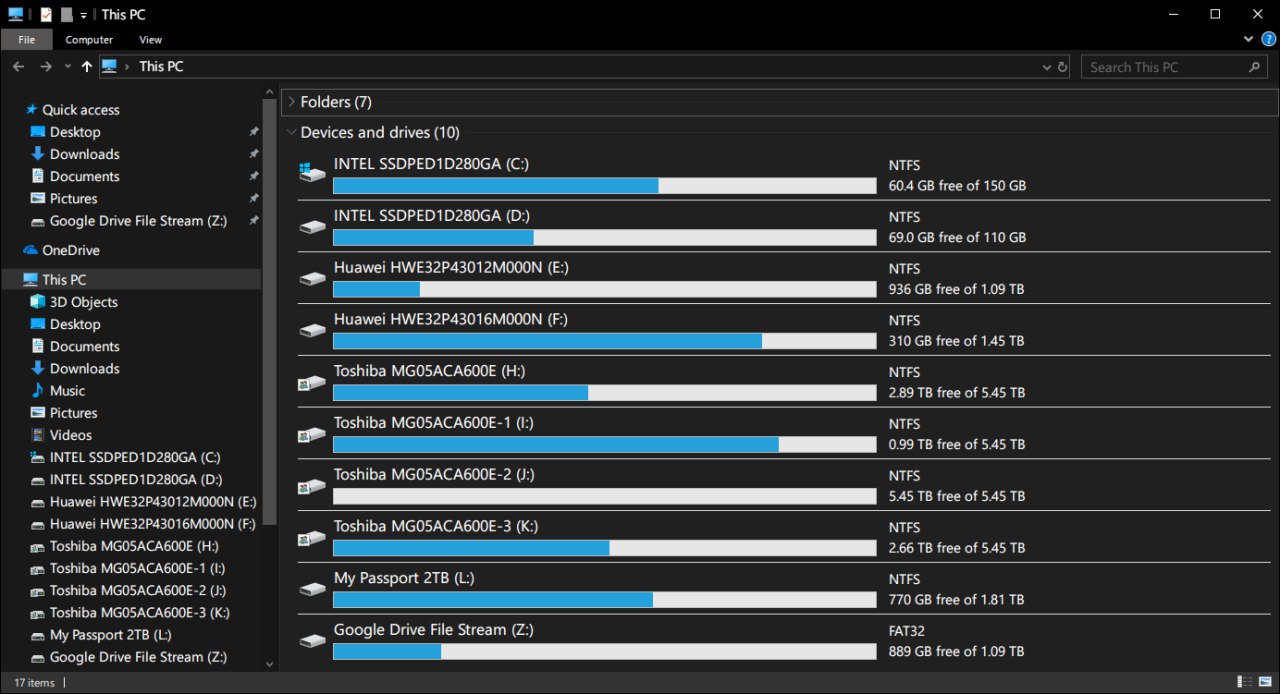Click the C: drive usage bar

(604, 185)
